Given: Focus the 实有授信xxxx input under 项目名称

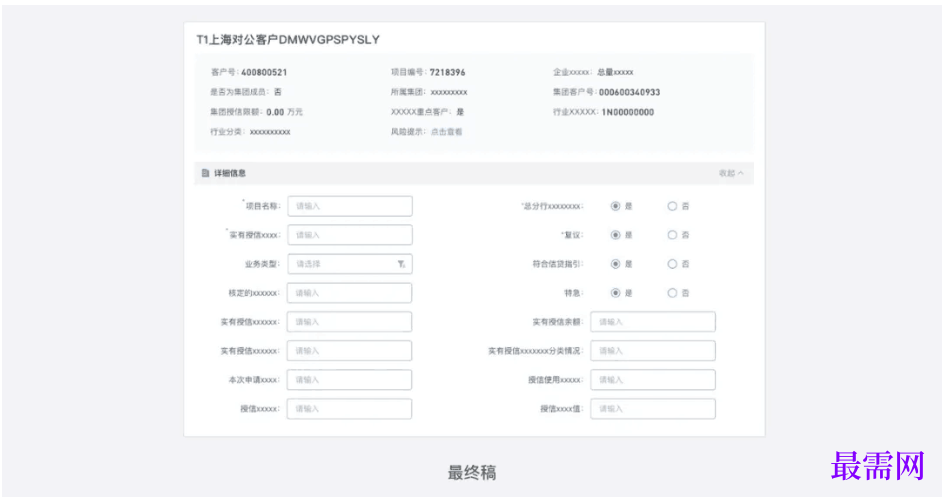Looking at the screenshot, I should (x=350, y=235).
